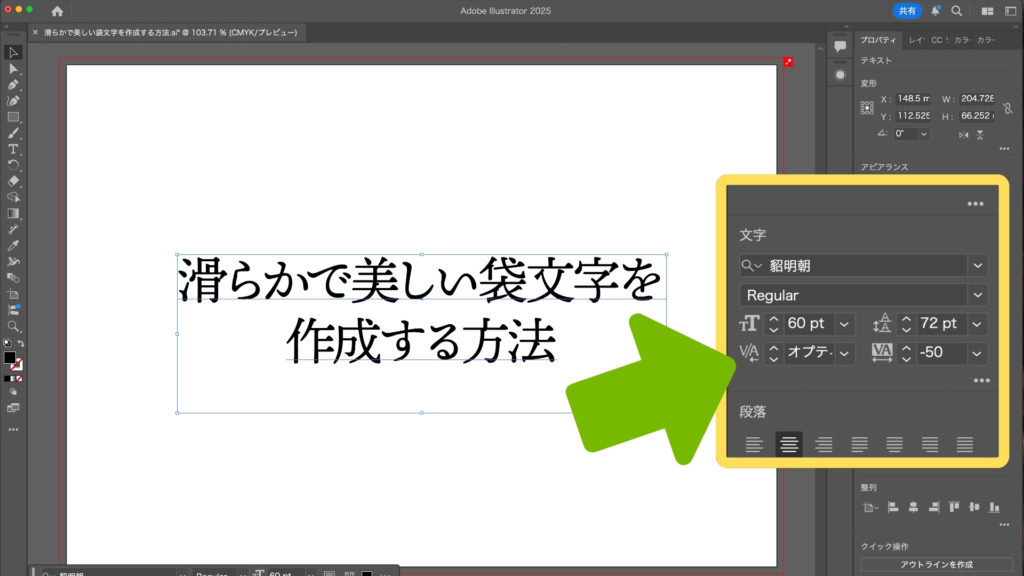Viewport: 1024px width, 576px height.
Task: Open the notifications bell
Action: click(x=935, y=11)
